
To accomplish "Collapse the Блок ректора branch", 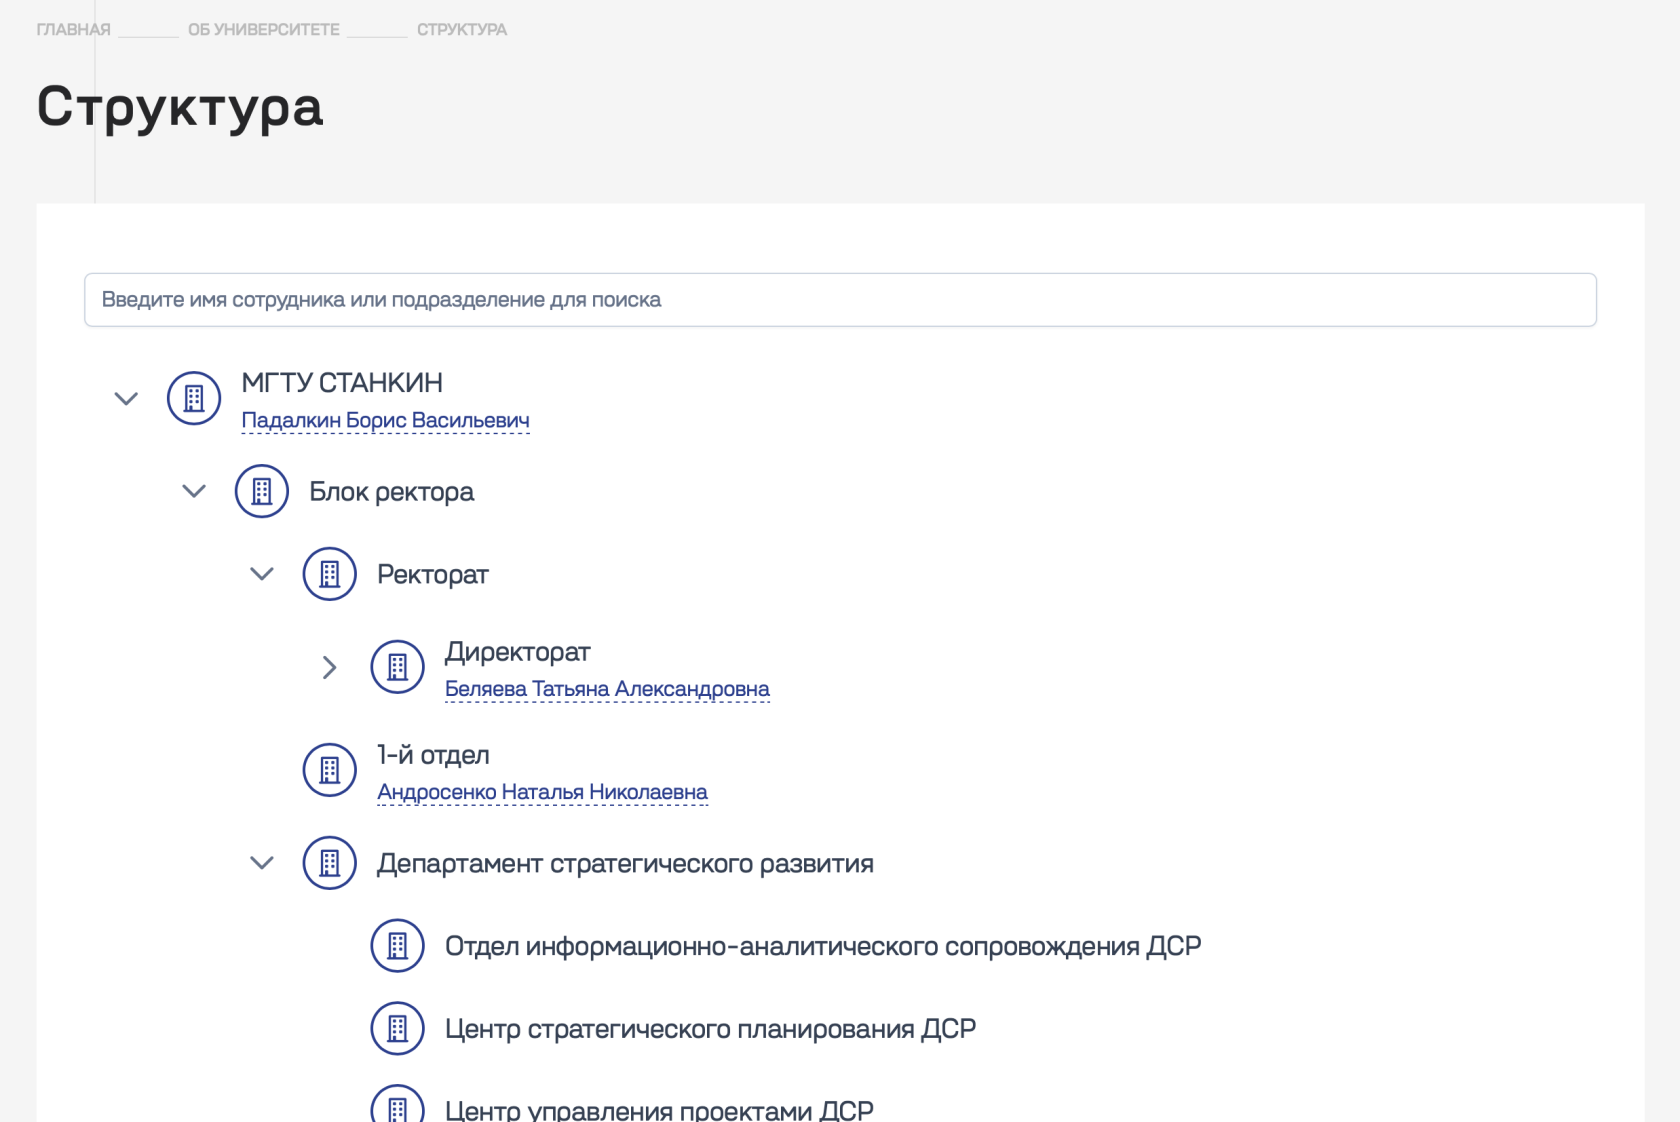I will [x=194, y=491].
